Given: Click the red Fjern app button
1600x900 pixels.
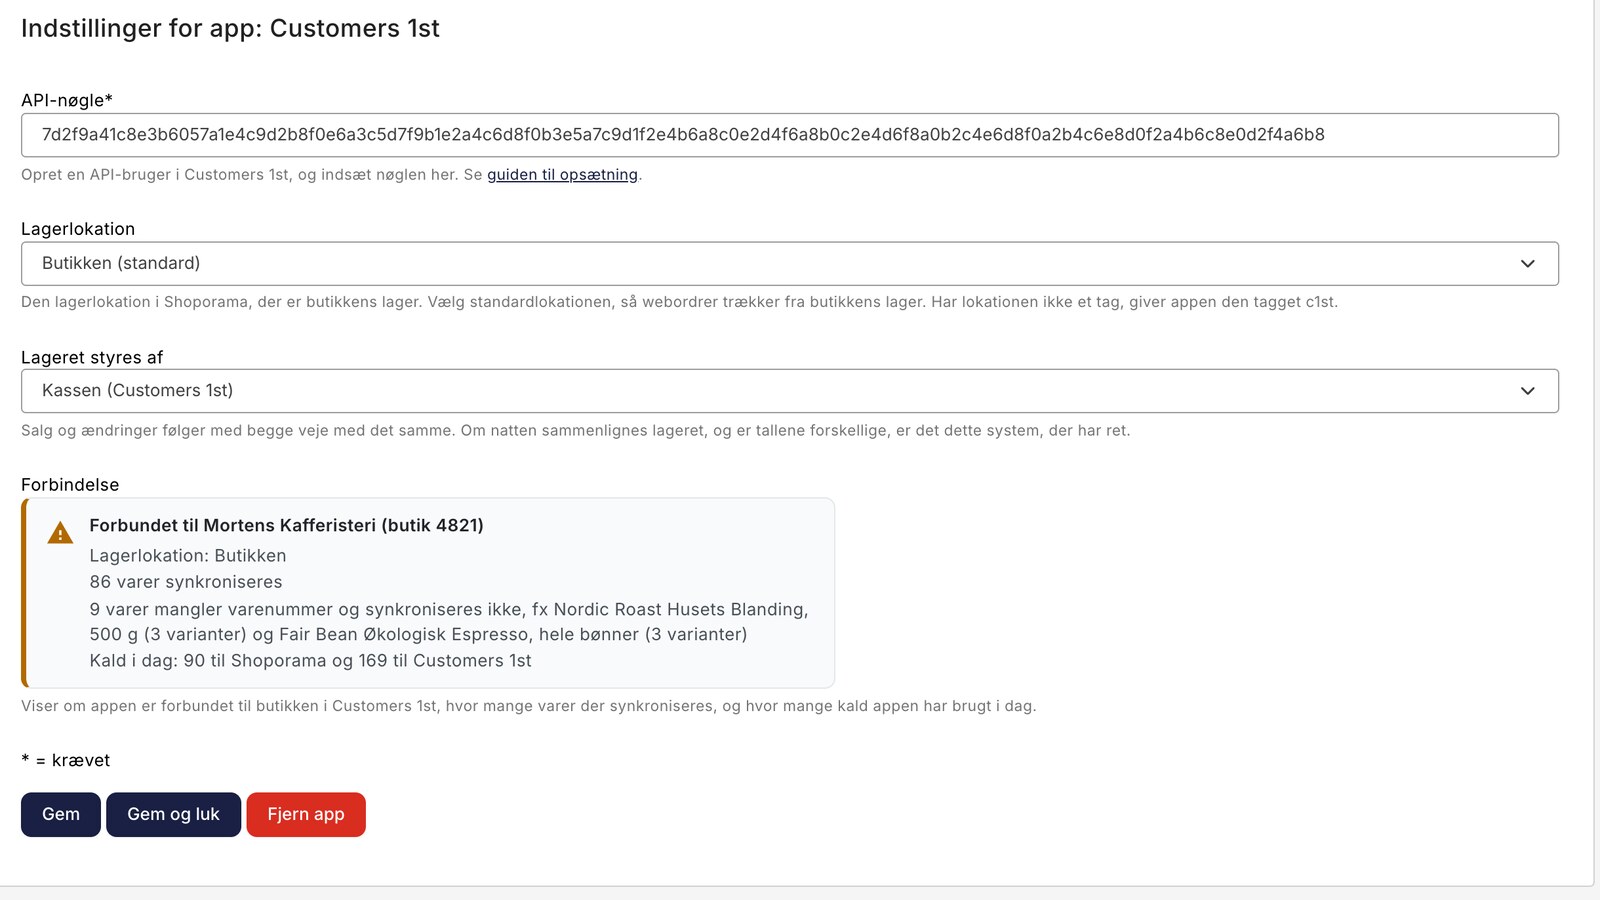Looking at the screenshot, I should pyautogui.click(x=306, y=815).
